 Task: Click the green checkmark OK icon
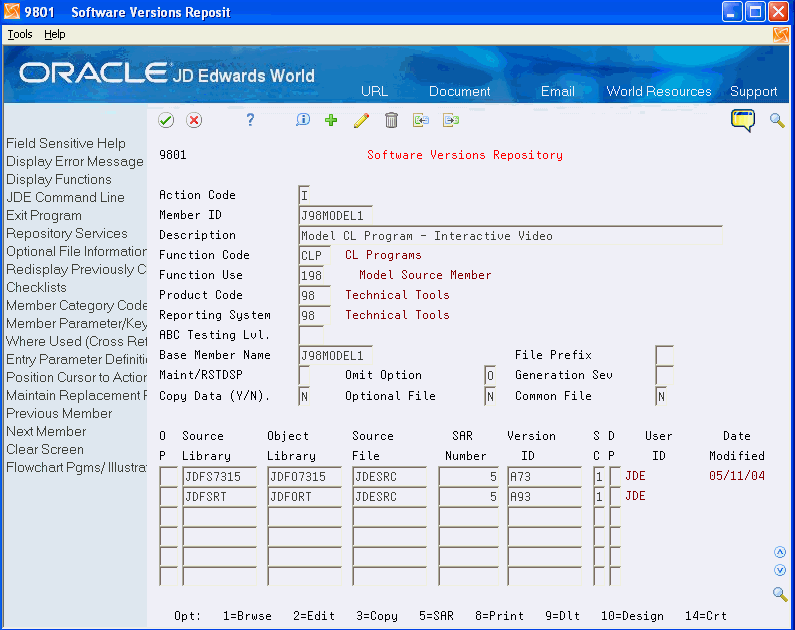[x=166, y=121]
